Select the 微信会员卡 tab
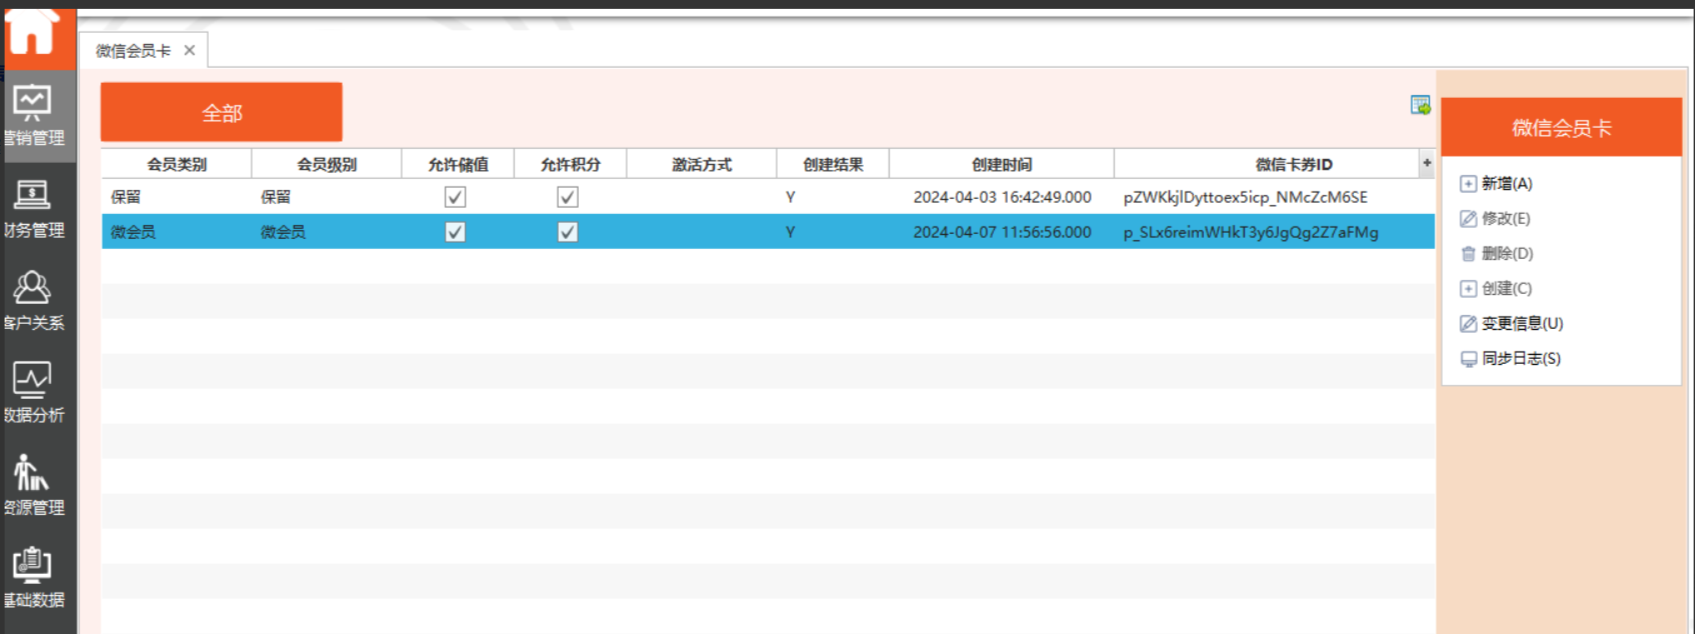This screenshot has width=1695, height=634. pos(133,50)
